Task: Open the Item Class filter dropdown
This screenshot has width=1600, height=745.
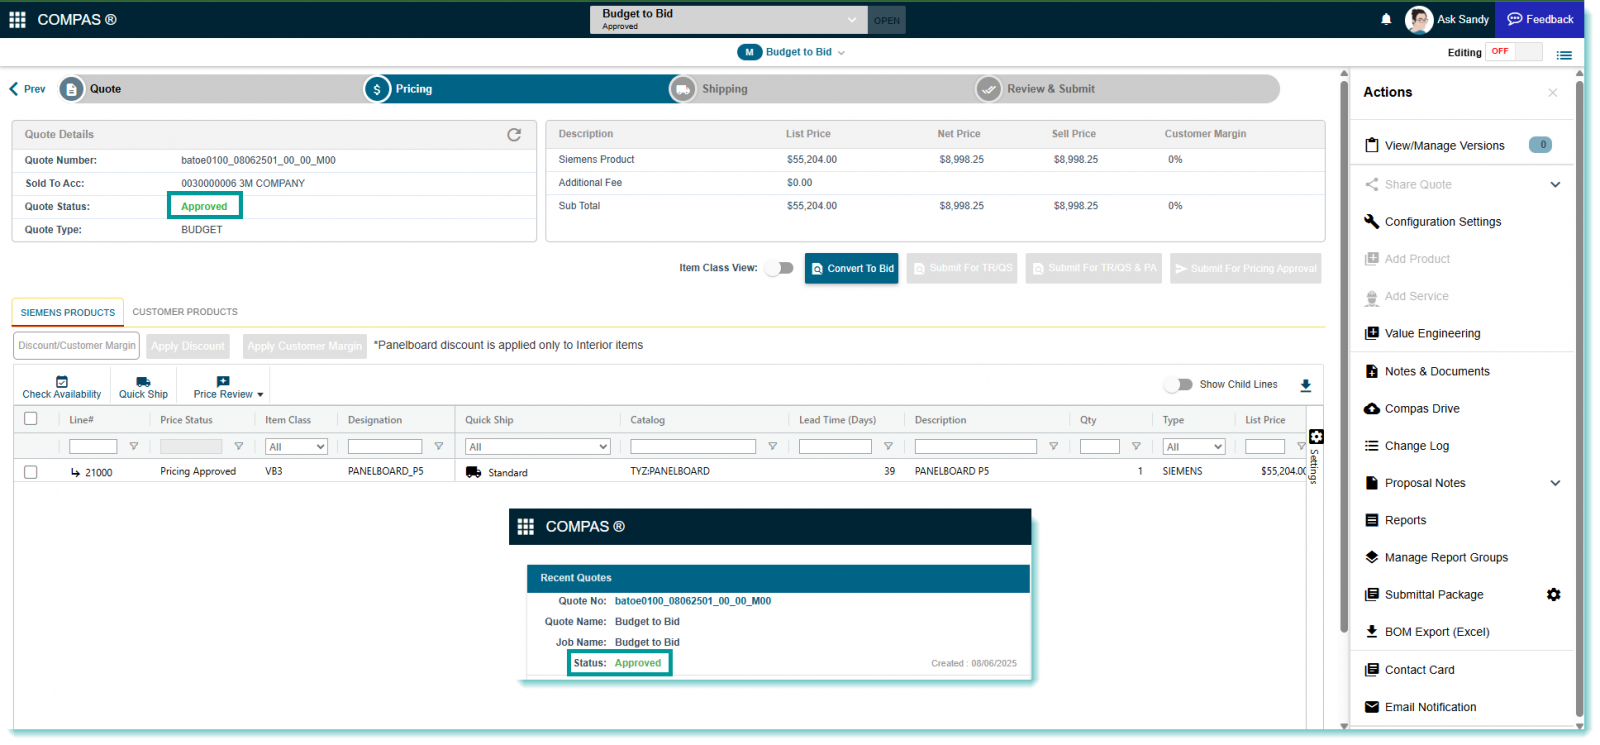Action: pos(297,447)
